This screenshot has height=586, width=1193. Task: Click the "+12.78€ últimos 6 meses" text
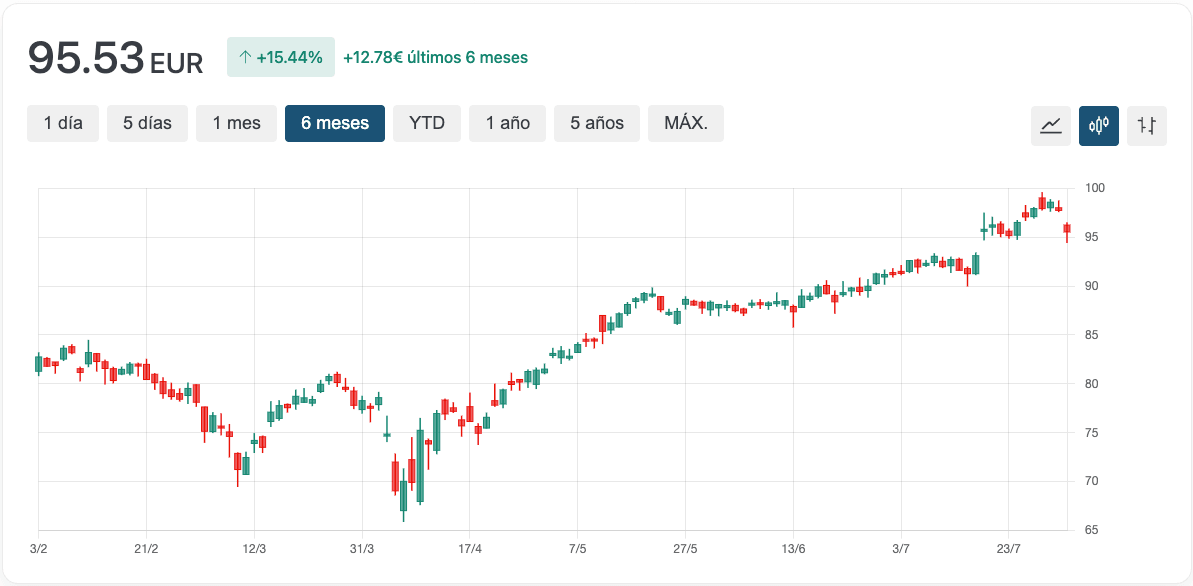(x=435, y=57)
